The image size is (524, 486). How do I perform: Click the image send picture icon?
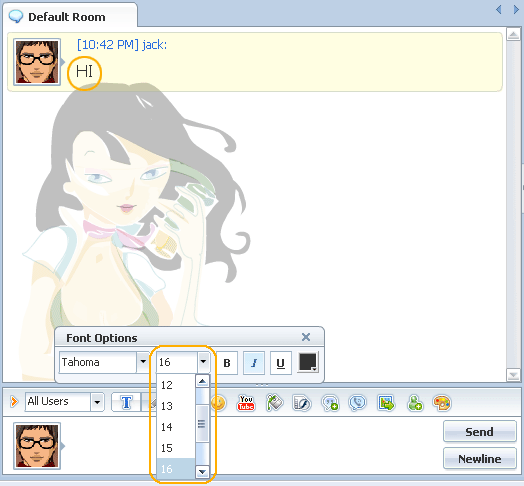click(x=386, y=402)
